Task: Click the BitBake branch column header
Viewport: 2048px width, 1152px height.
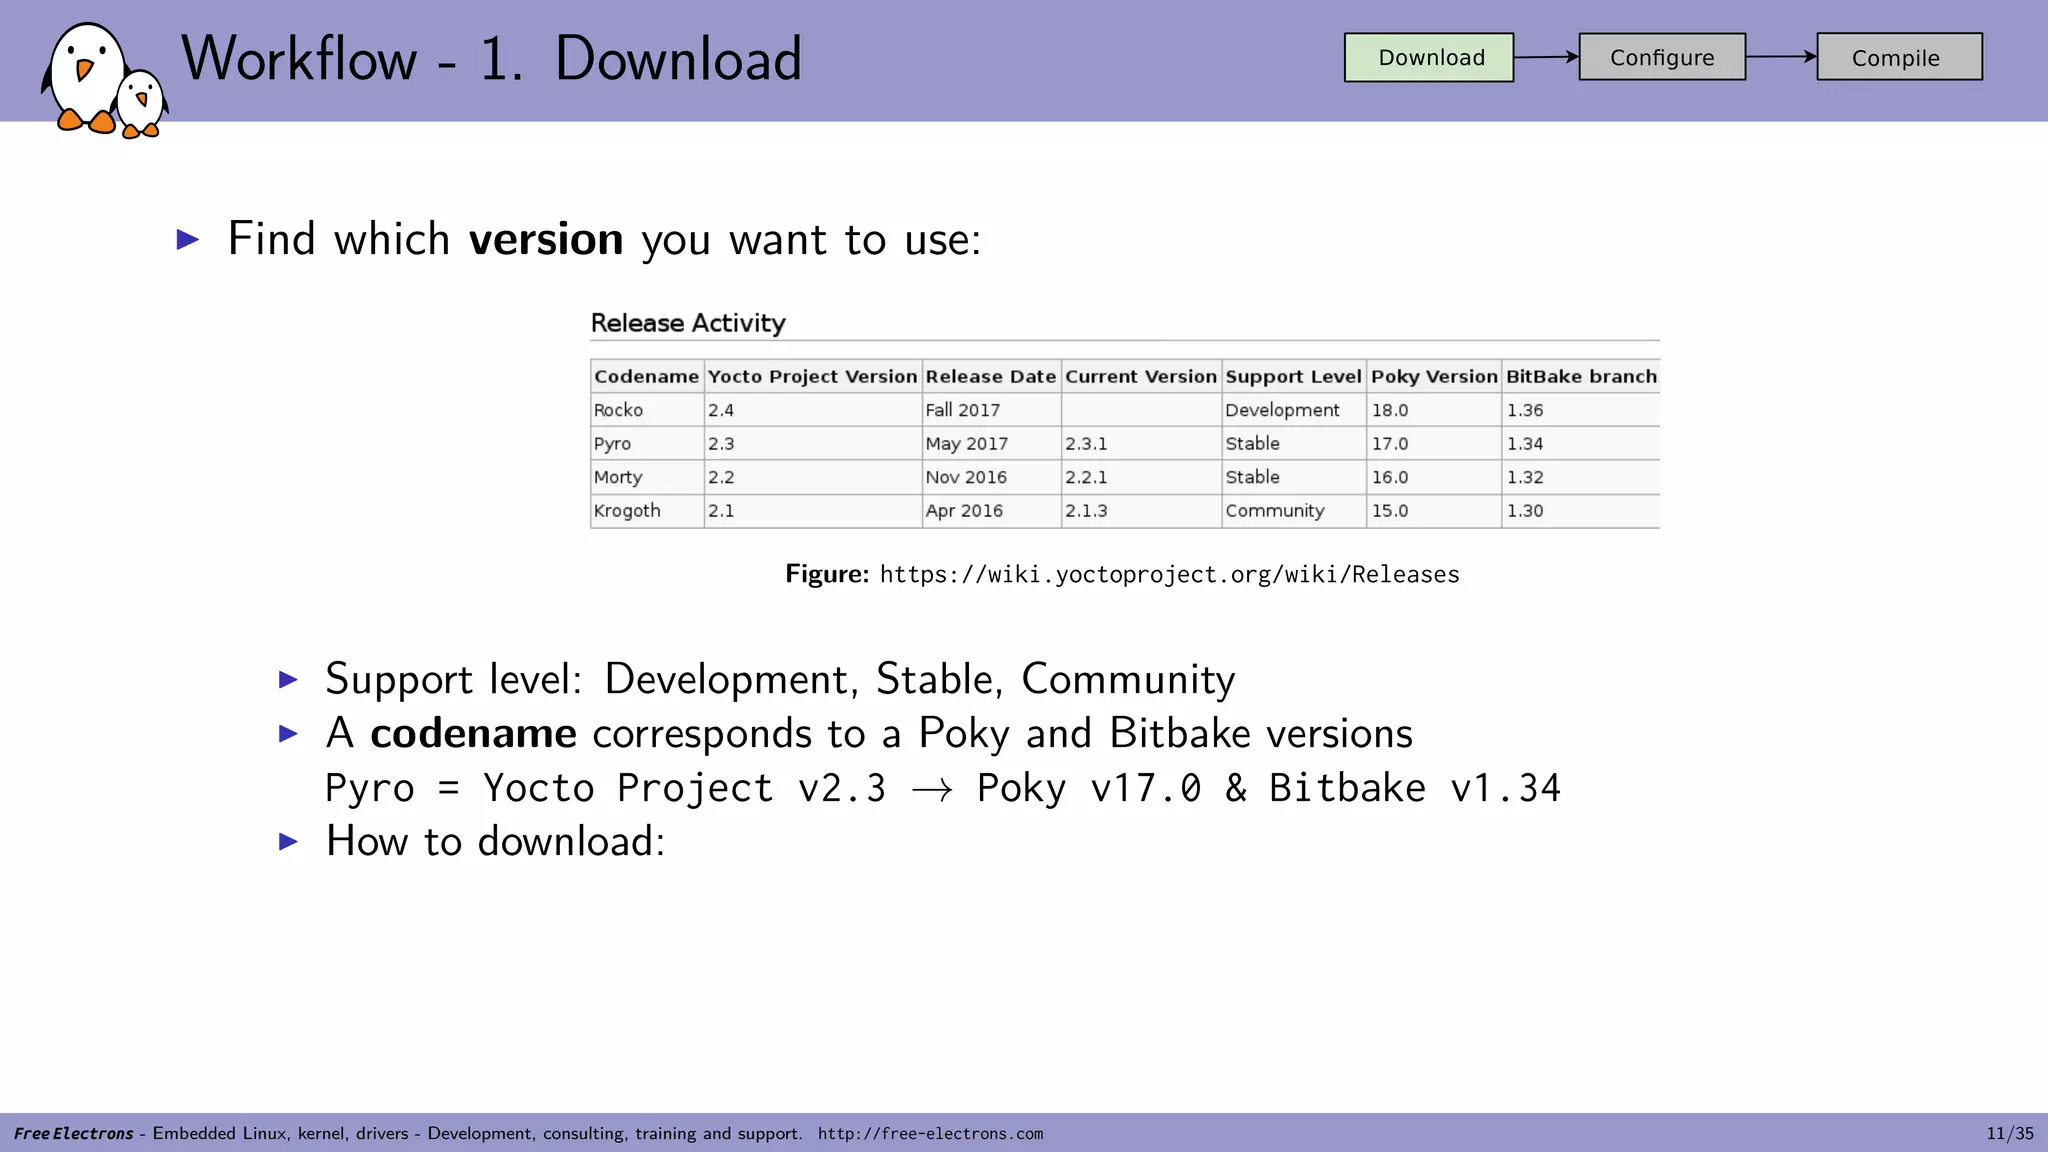Action: point(1581,376)
